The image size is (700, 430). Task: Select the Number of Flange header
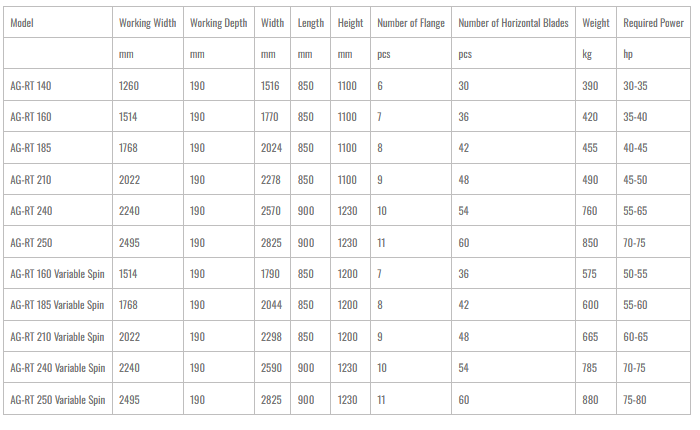coord(411,23)
